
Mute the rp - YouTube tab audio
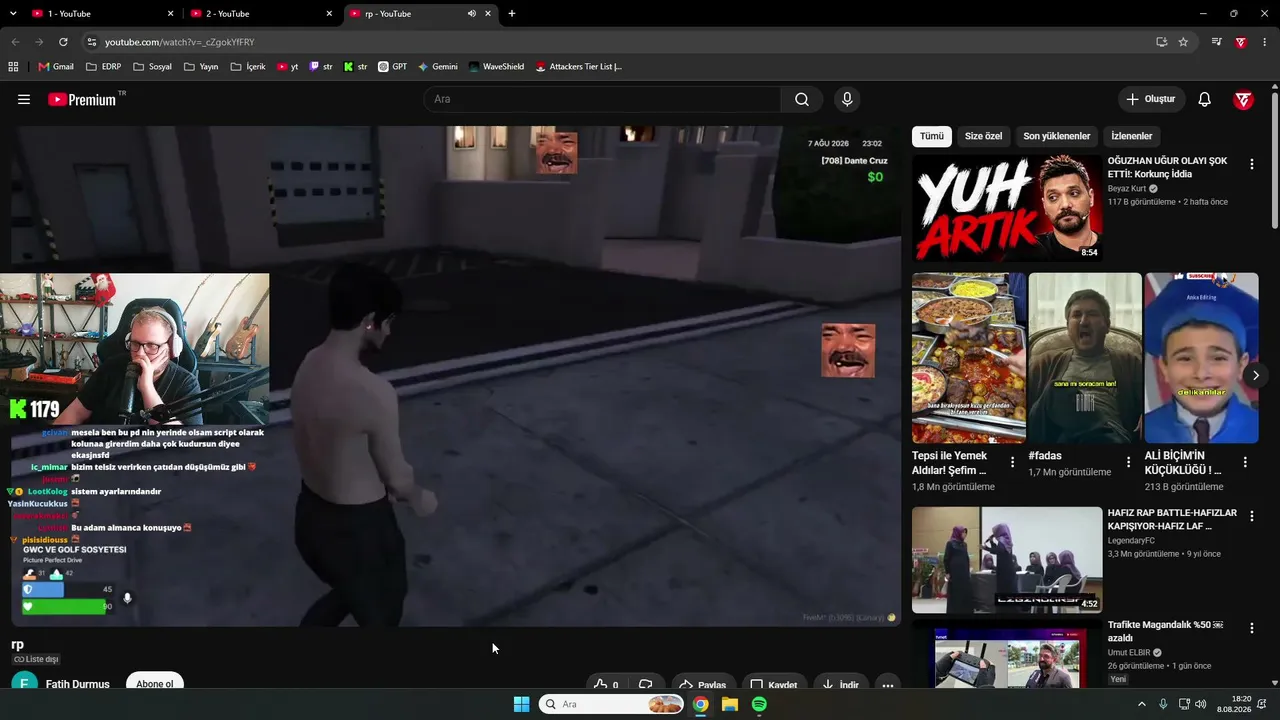(471, 14)
